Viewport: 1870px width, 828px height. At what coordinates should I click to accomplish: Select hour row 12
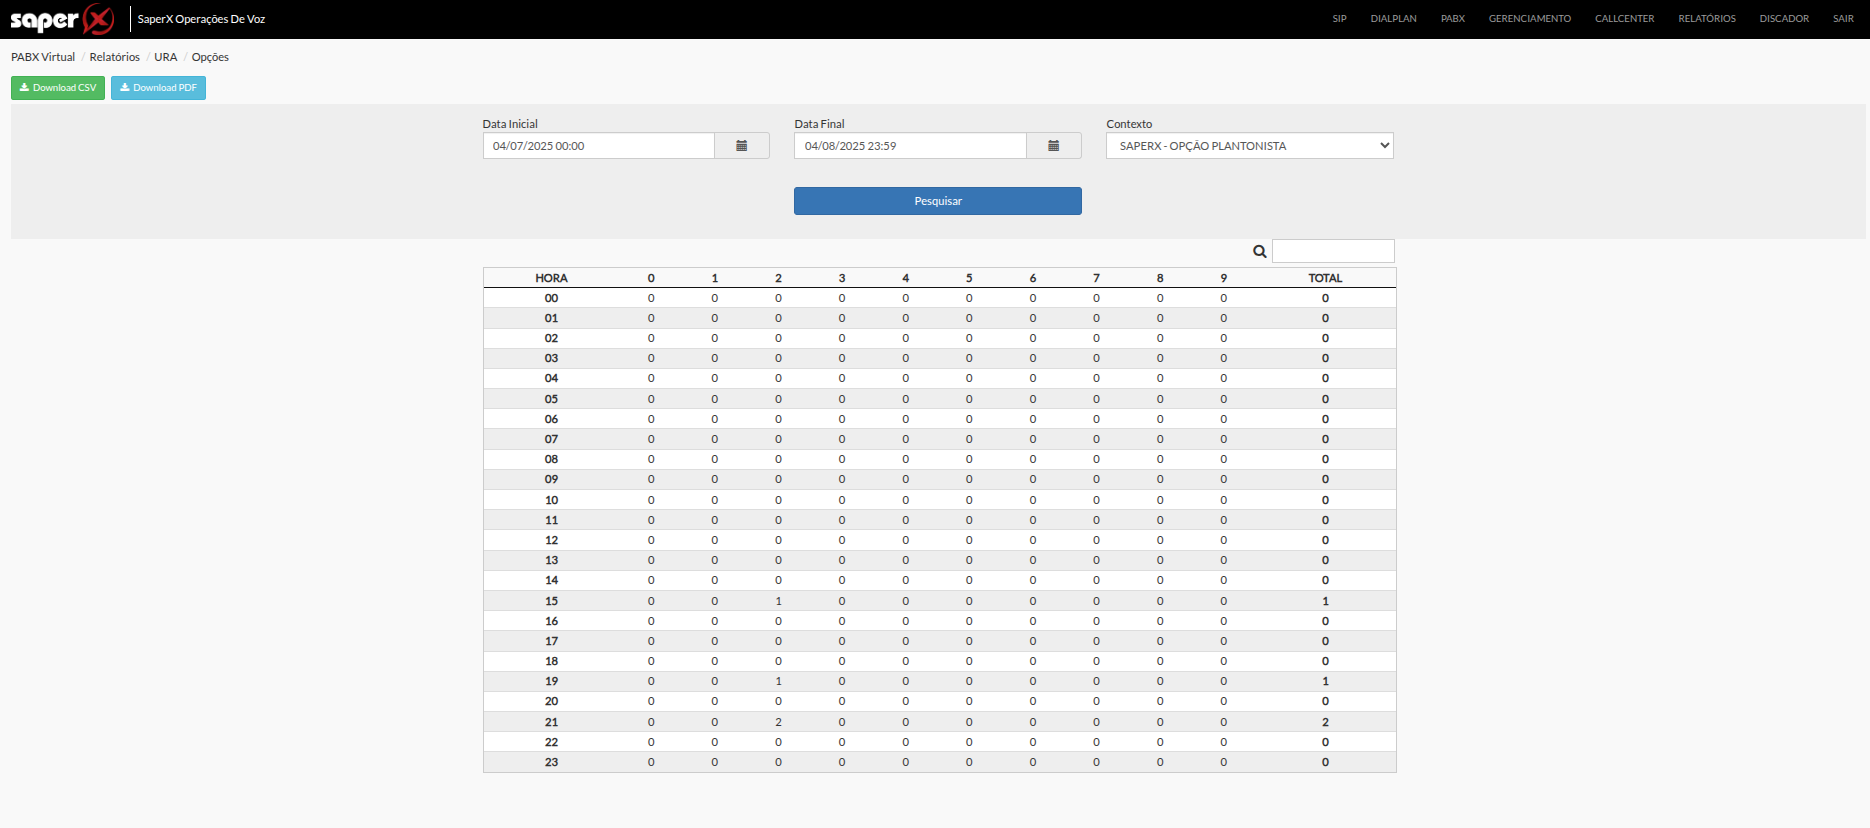coord(939,540)
